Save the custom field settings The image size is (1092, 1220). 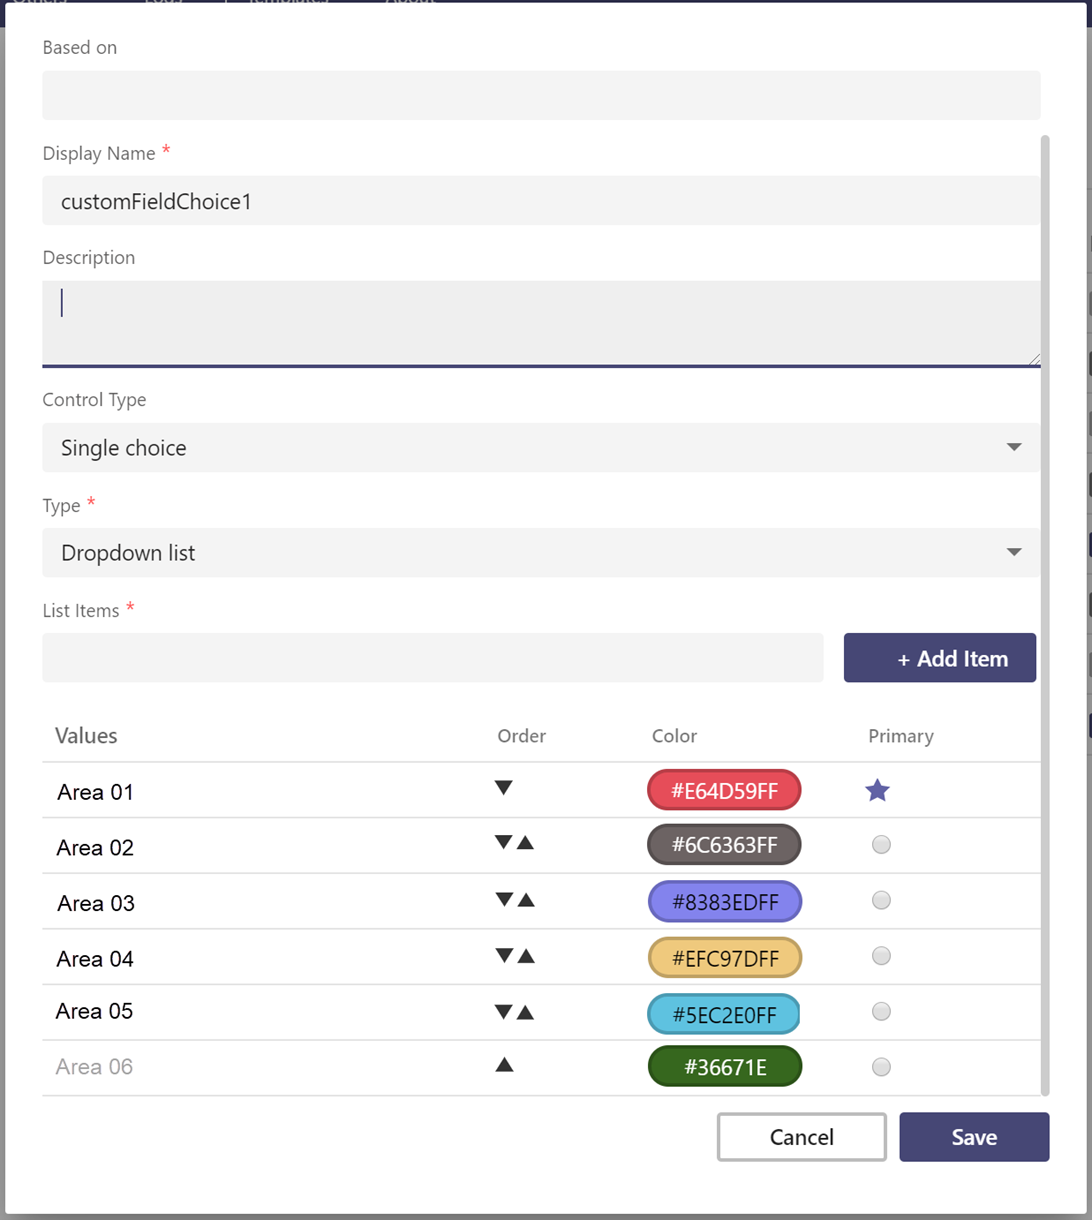(x=973, y=1137)
